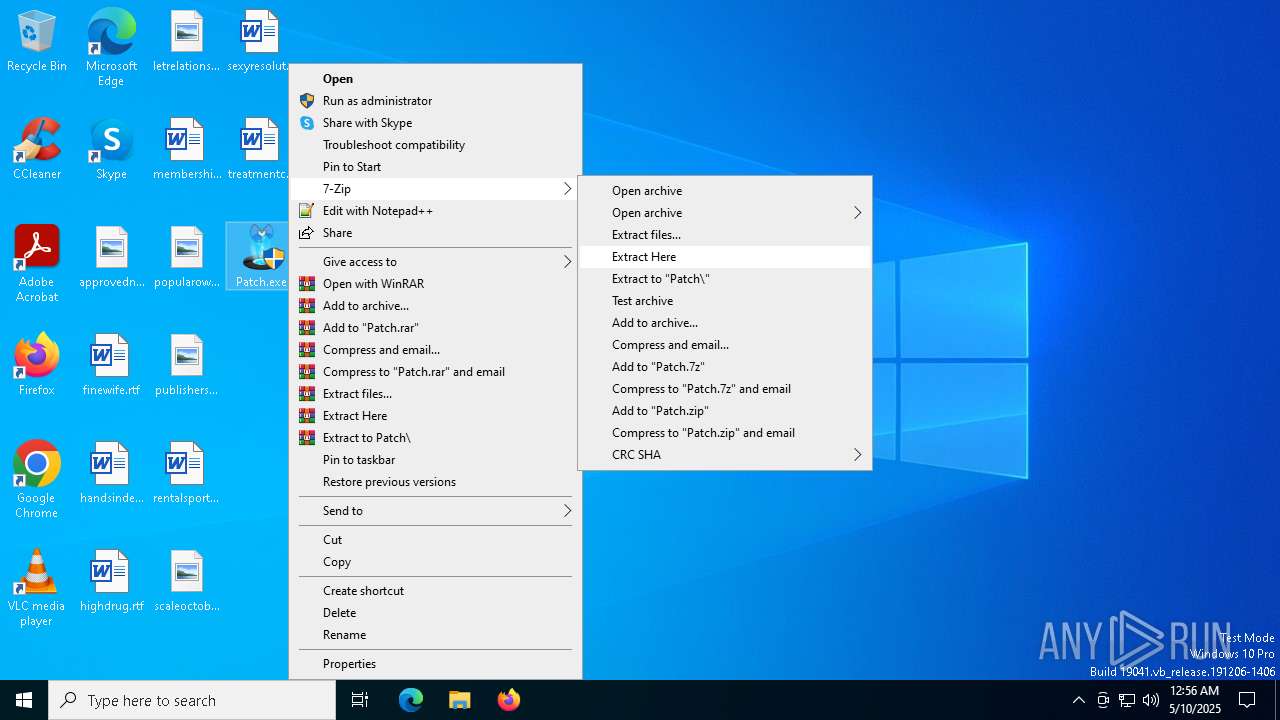The image size is (1280, 720).
Task: Open the Recycle Bin desktop icon
Action: (x=37, y=41)
